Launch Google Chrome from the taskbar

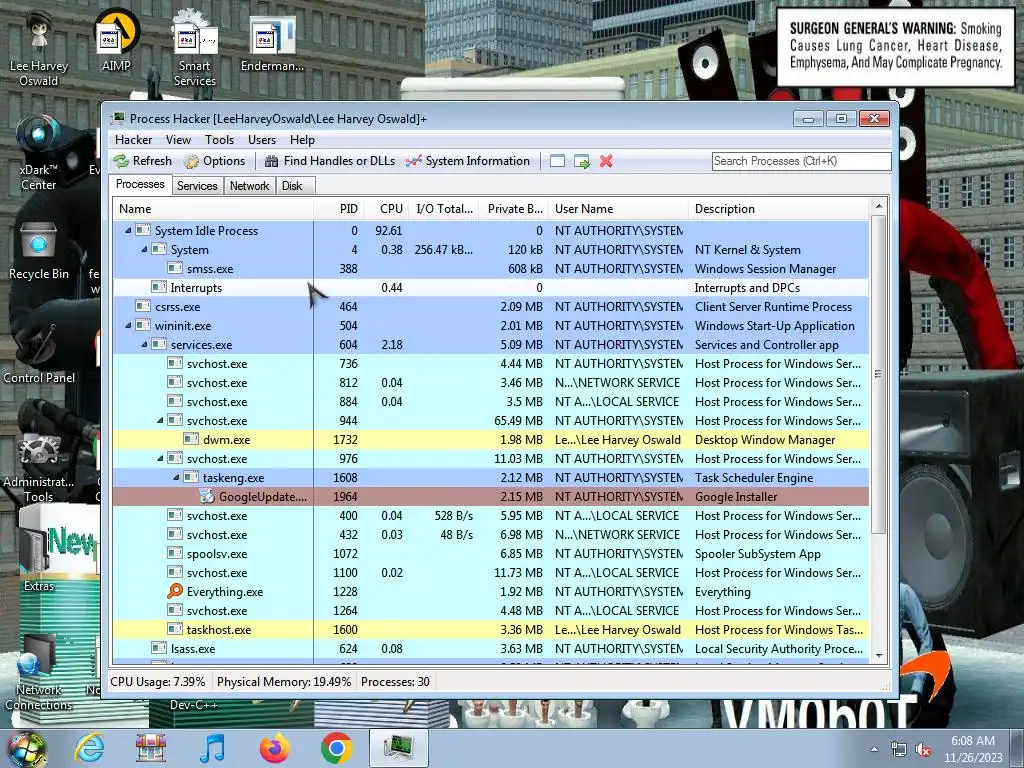tap(336, 748)
